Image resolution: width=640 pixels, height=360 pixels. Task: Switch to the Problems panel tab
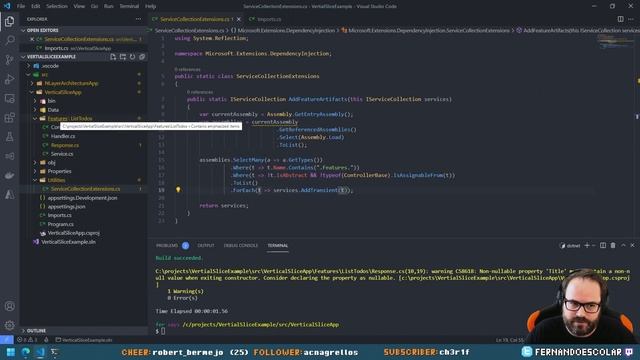pyautogui.click(x=167, y=245)
